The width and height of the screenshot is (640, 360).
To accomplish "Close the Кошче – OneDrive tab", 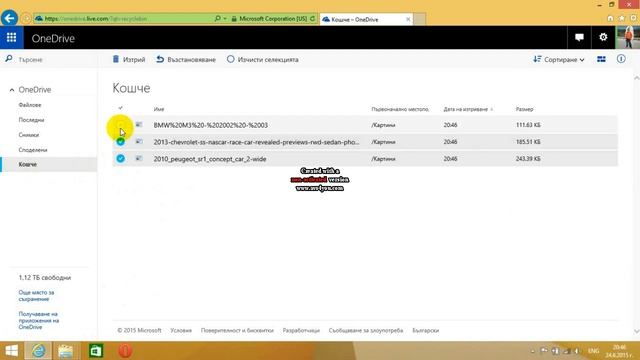I will tap(408, 19).
